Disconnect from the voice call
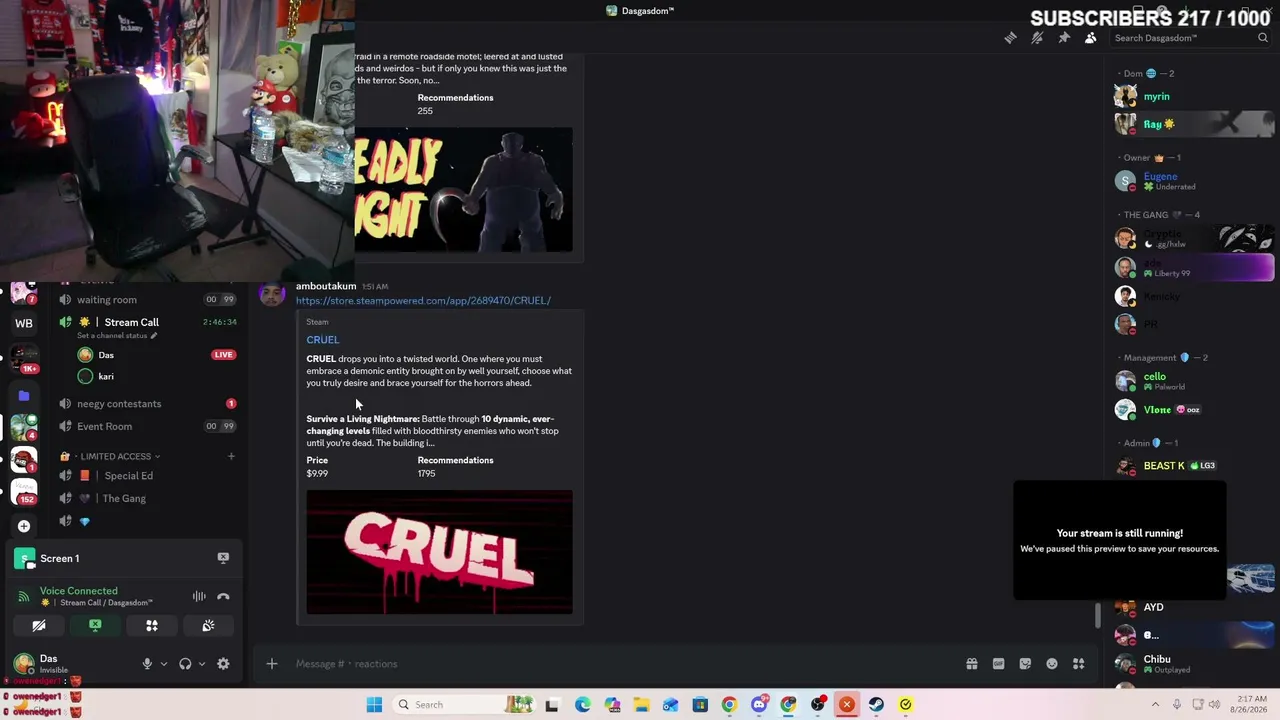The width and height of the screenshot is (1280, 720). pyautogui.click(x=223, y=597)
